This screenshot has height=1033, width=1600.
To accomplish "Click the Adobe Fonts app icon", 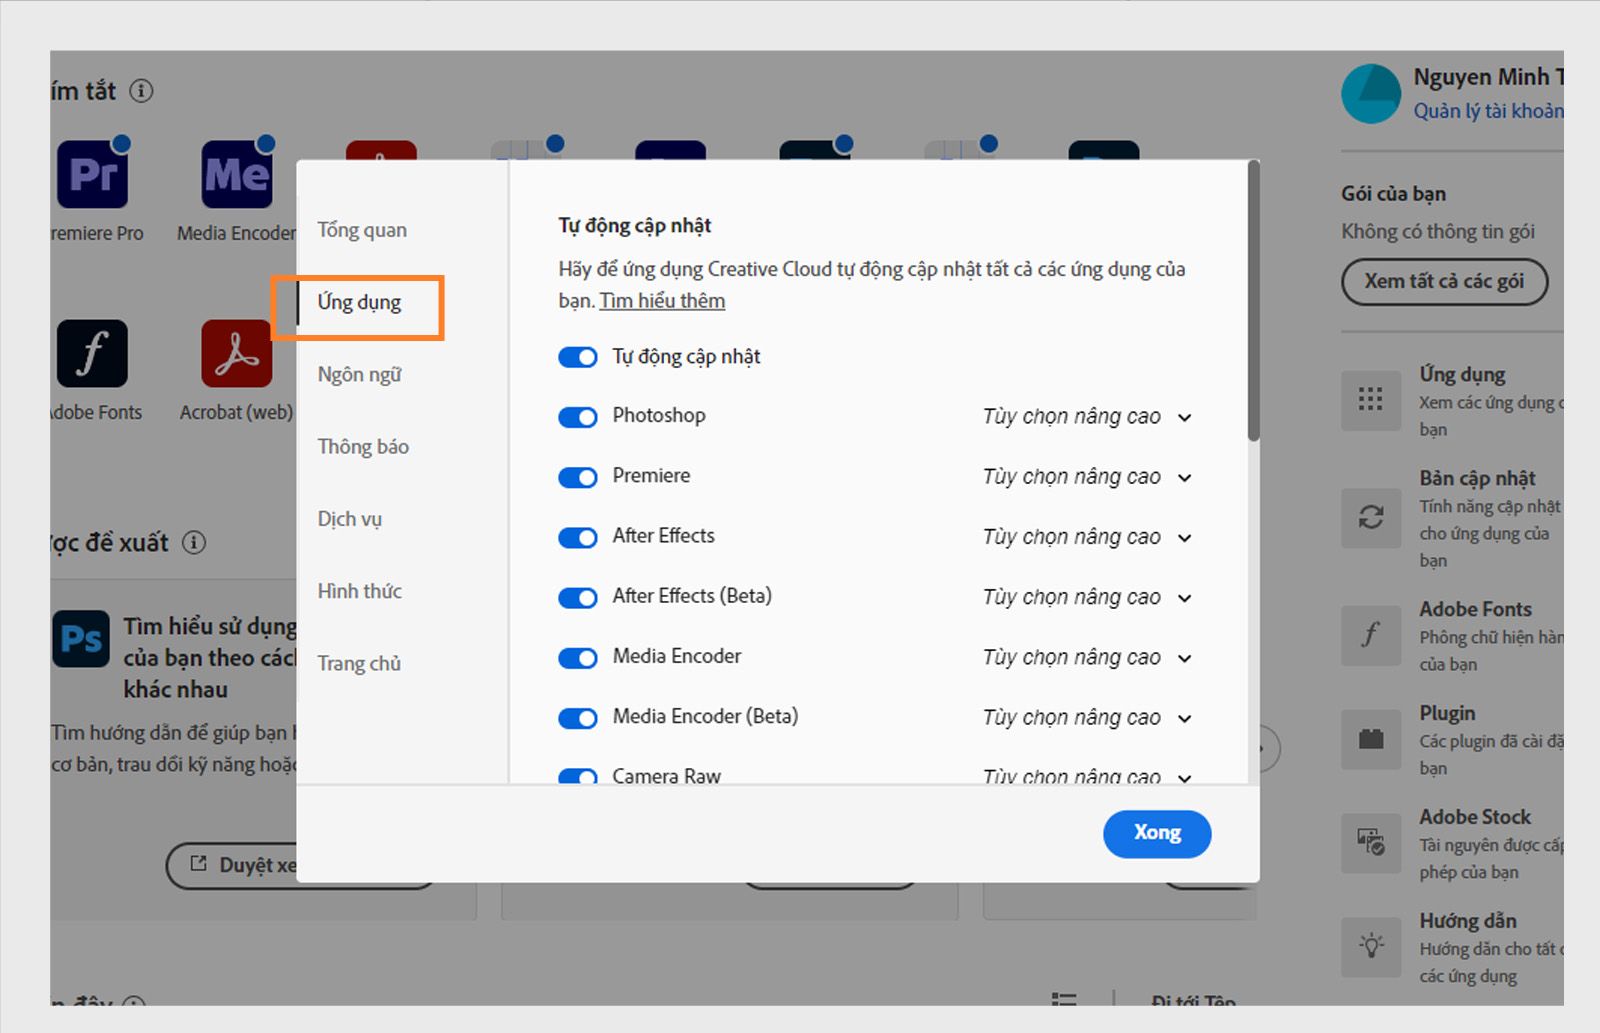I will (93, 354).
